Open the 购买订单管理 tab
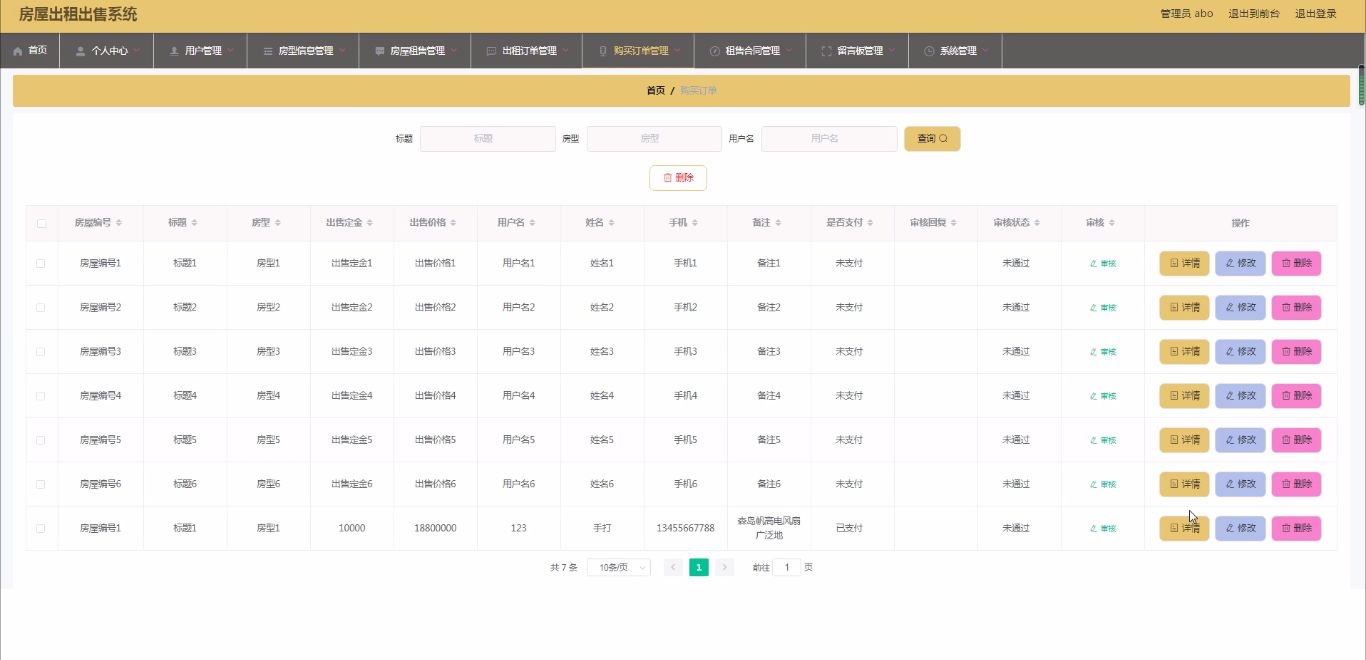This screenshot has width=1366, height=660. point(638,50)
